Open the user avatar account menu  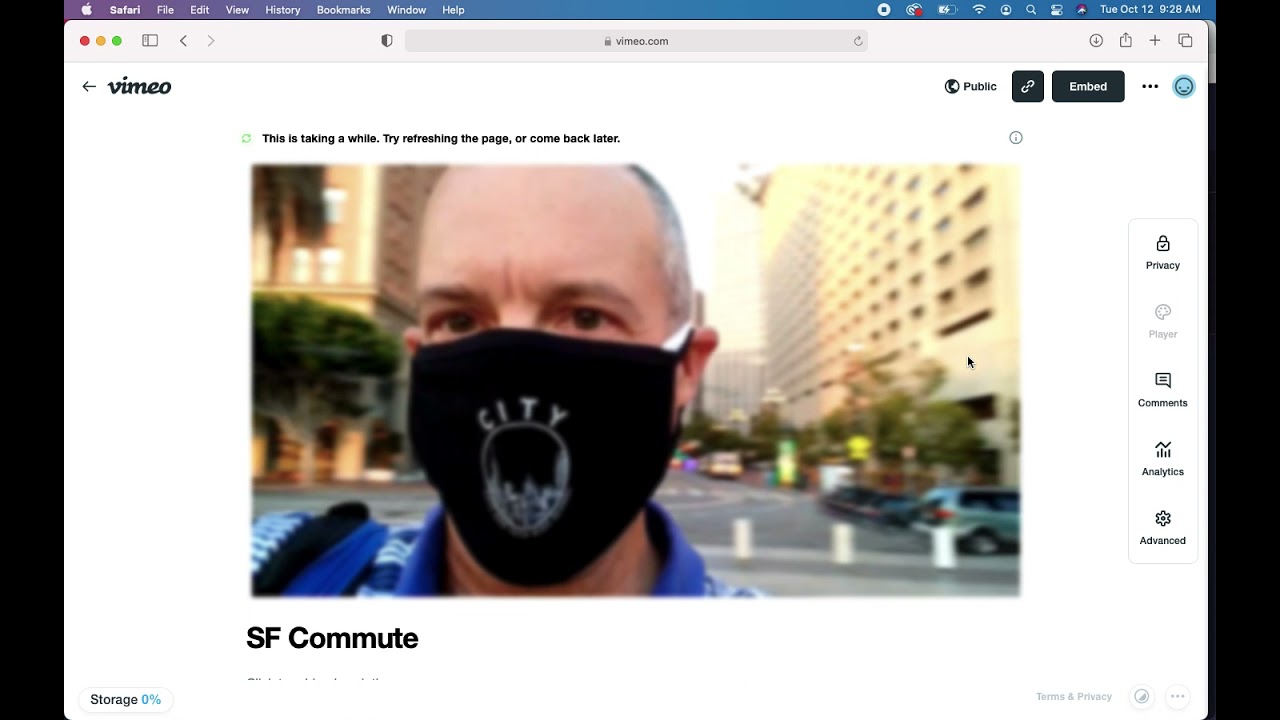[x=1184, y=87]
